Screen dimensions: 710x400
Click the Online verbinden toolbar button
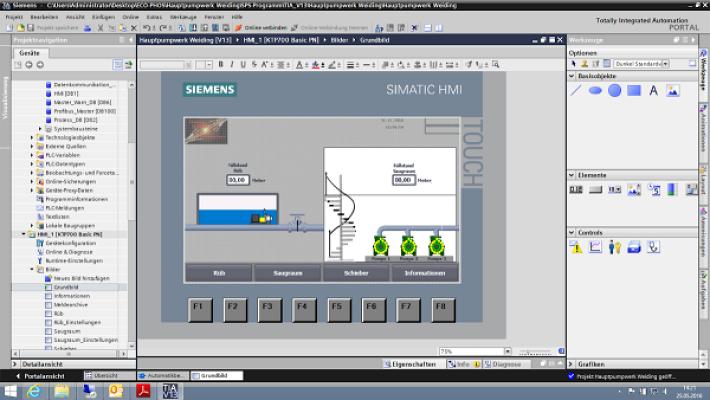click(261, 28)
